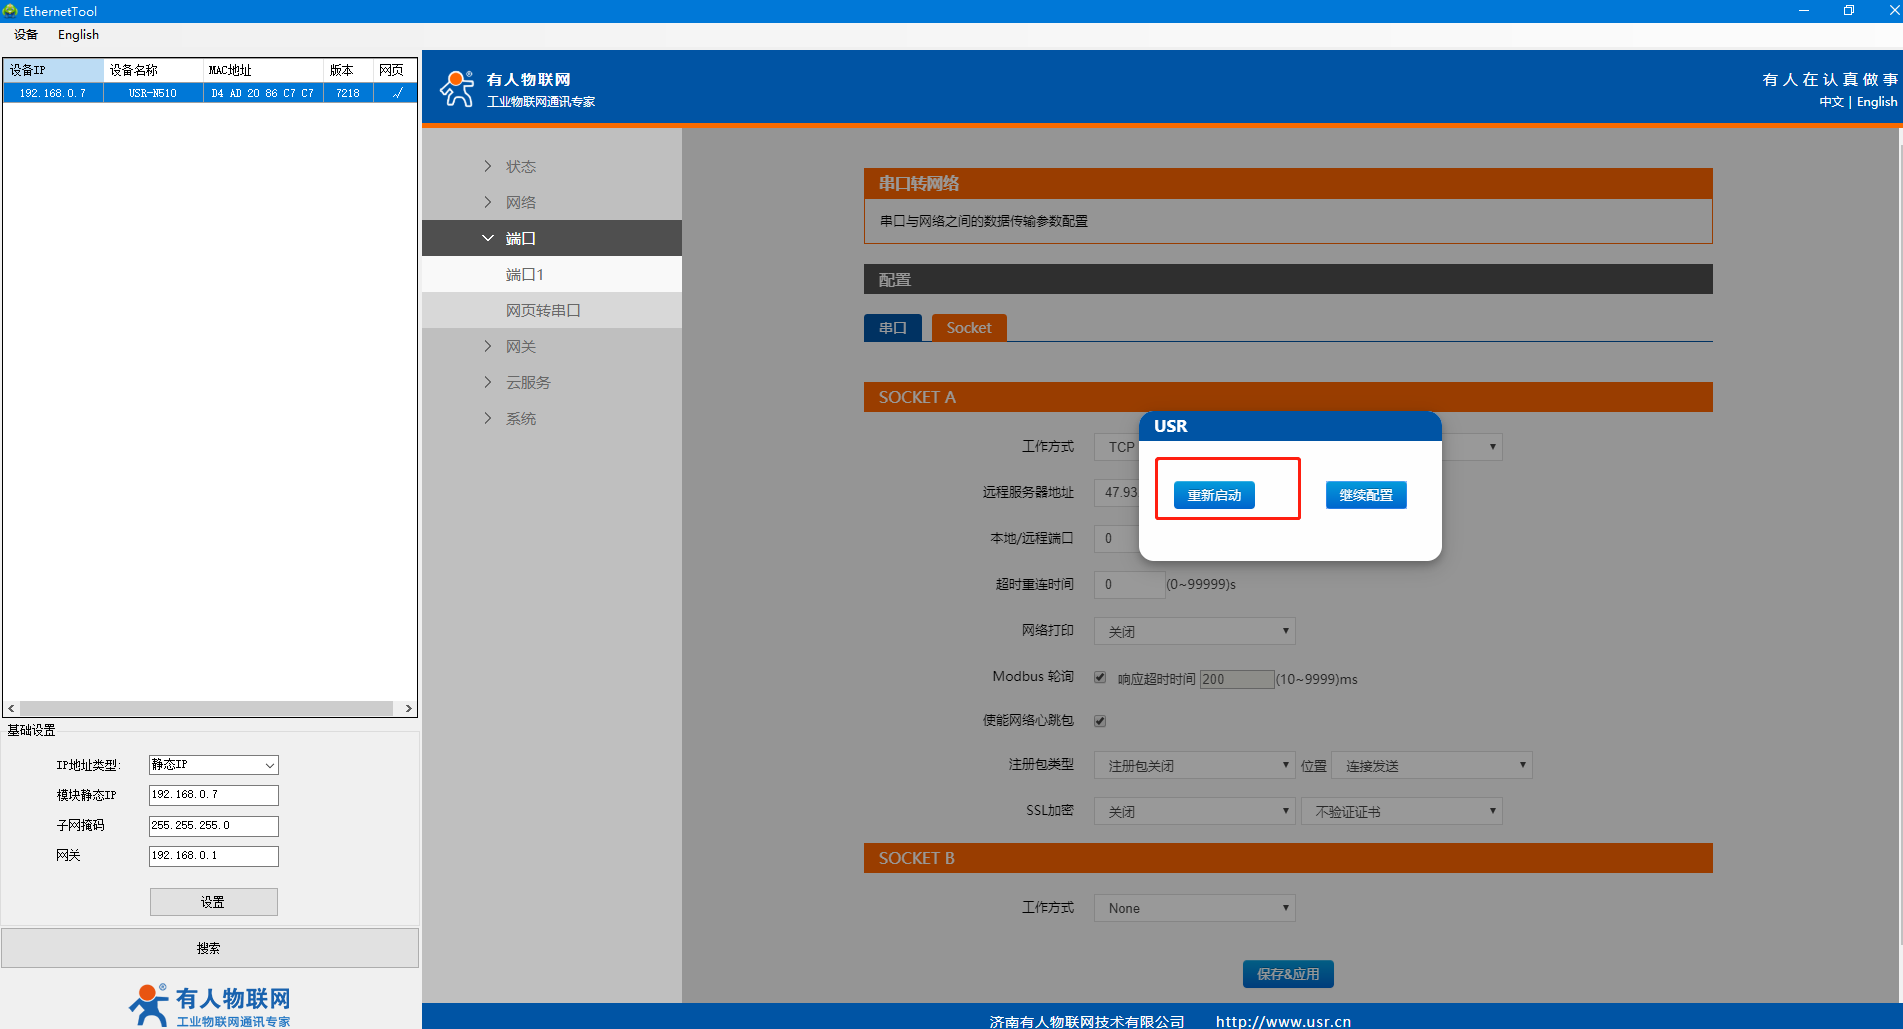This screenshot has height=1029, width=1903.
Task: Open the IP地址类型 dropdown
Action: pos(213,765)
